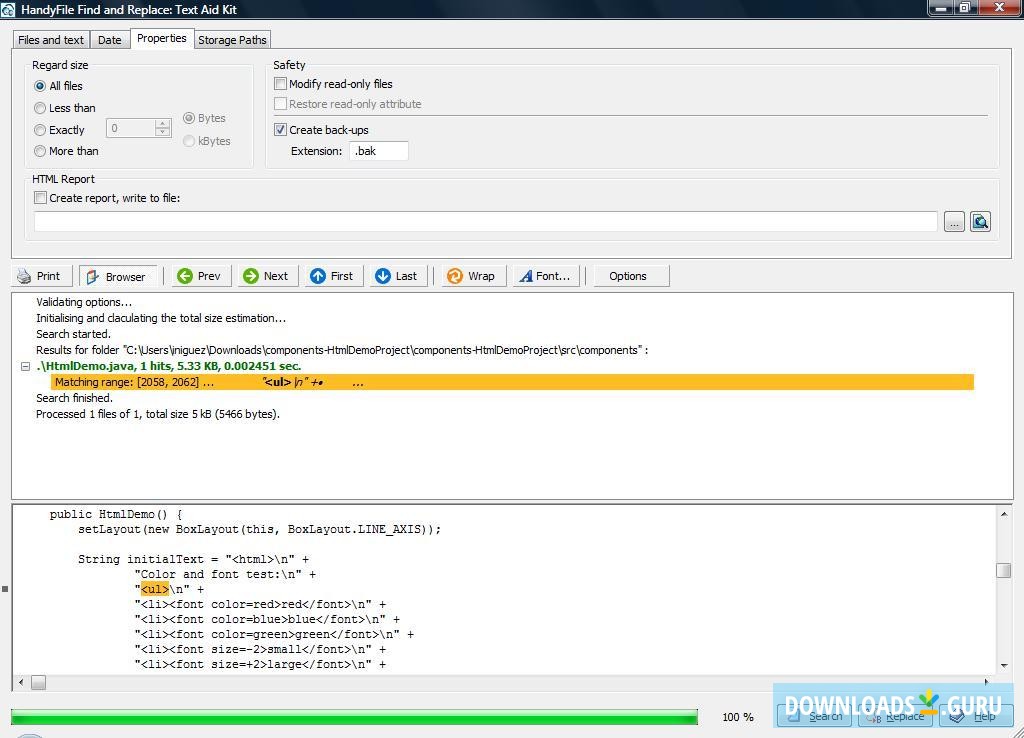1024x738 pixels.
Task: Click the code preview scroll down arrow
Action: pos(1004,666)
